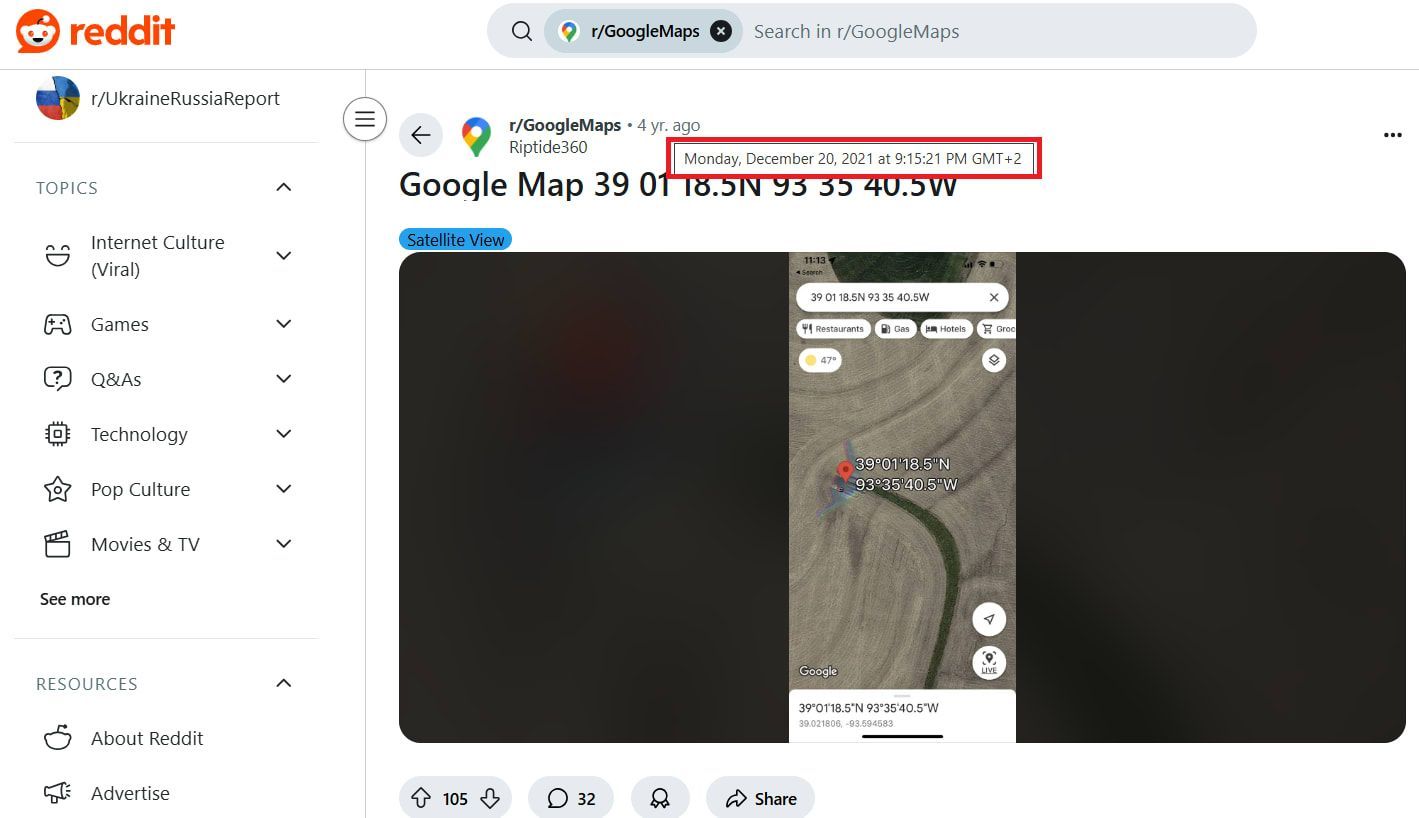The height and width of the screenshot is (818, 1419).
Task: Expand the Q&As topic
Action: pos(284,379)
